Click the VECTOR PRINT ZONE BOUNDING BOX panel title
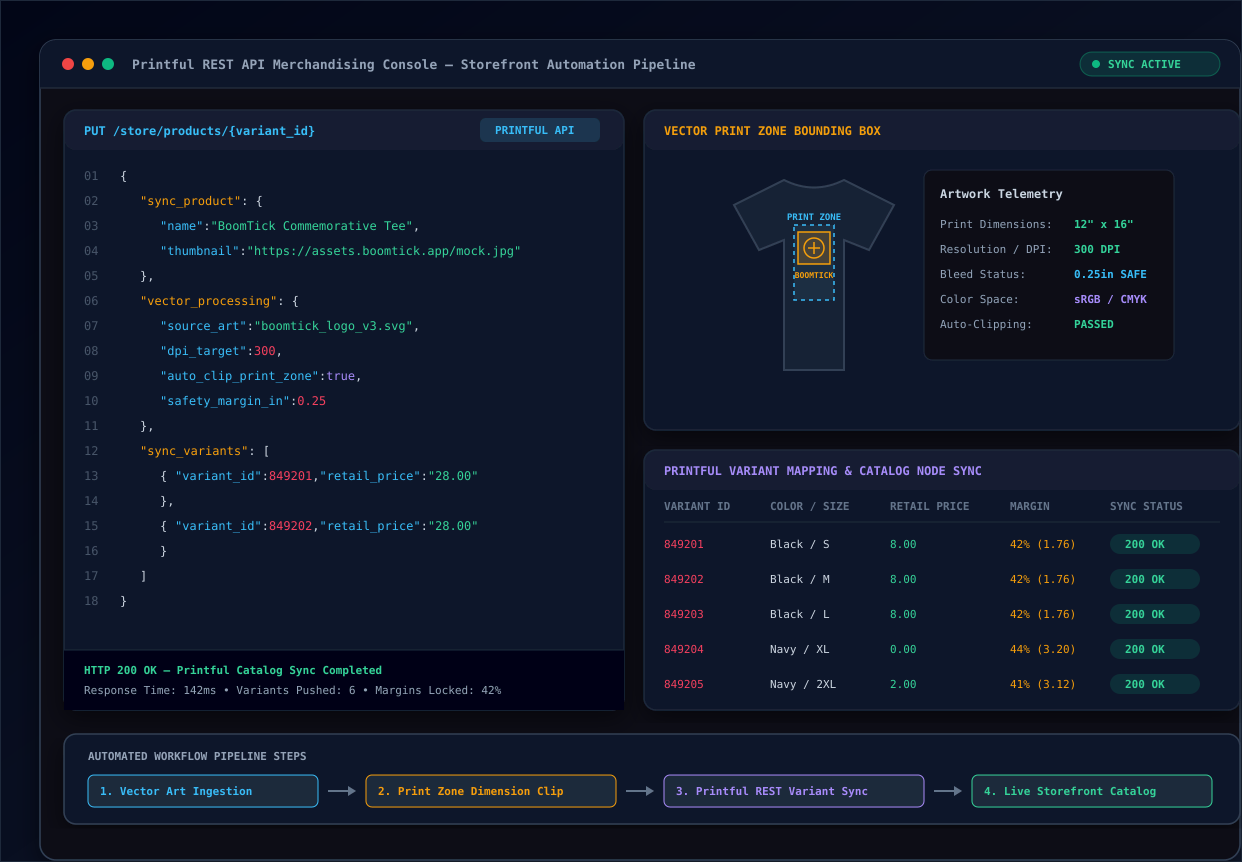Screen dimensions: 1242x862 772,131
